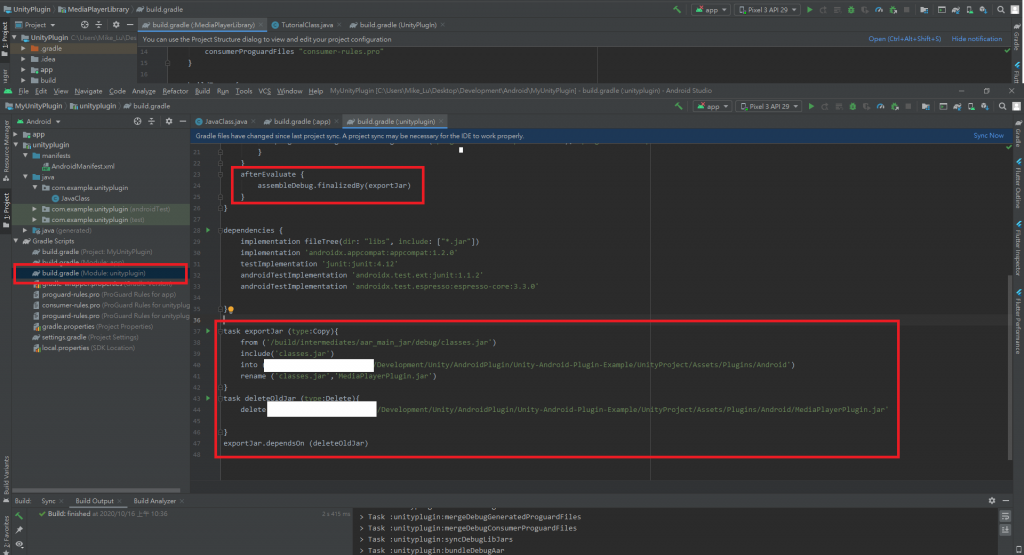Hide the project panel with minus icon
The image size is (1024, 555).
(x=183, y=121)
